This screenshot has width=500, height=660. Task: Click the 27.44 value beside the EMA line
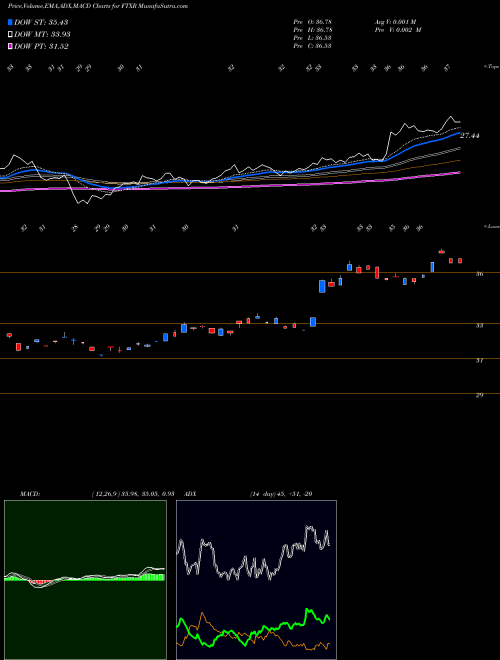(470, 136)
